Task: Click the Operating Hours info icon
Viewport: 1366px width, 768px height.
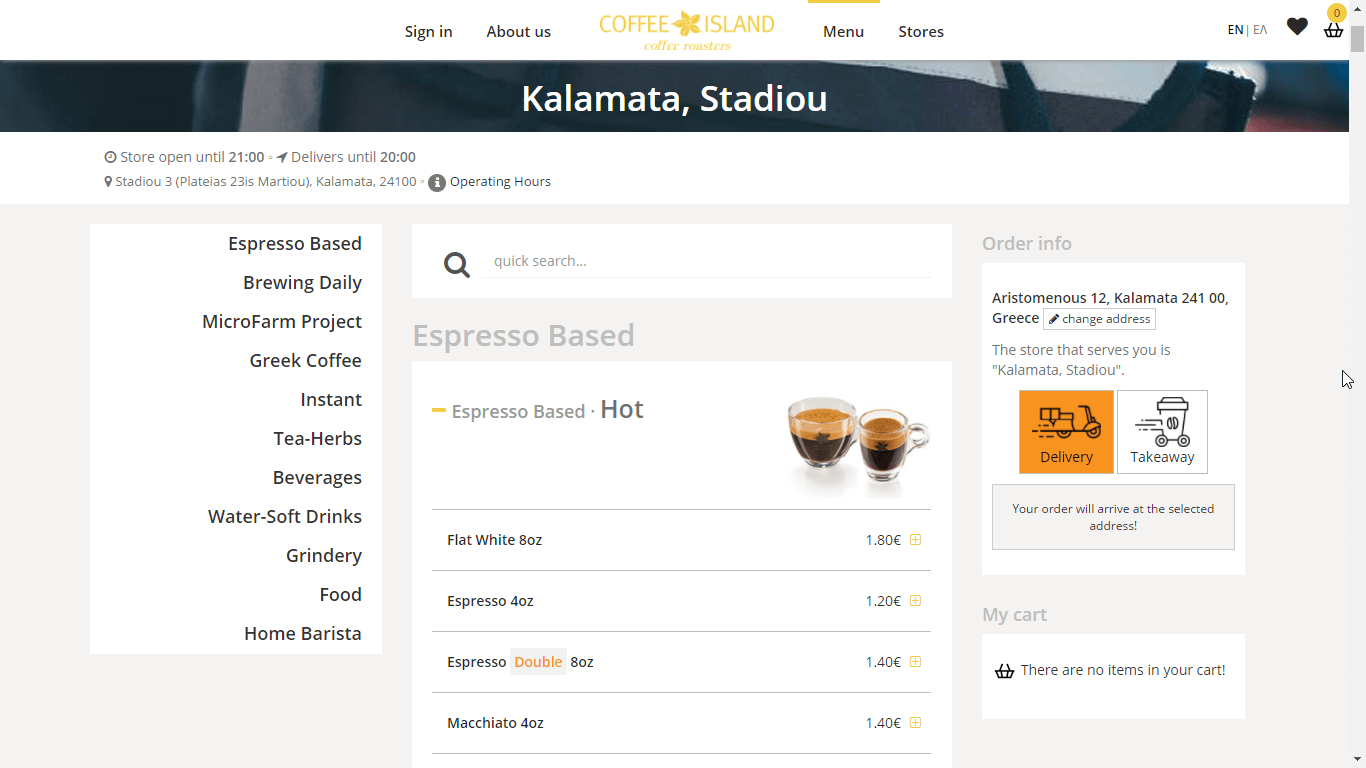Action: [437, 183]
